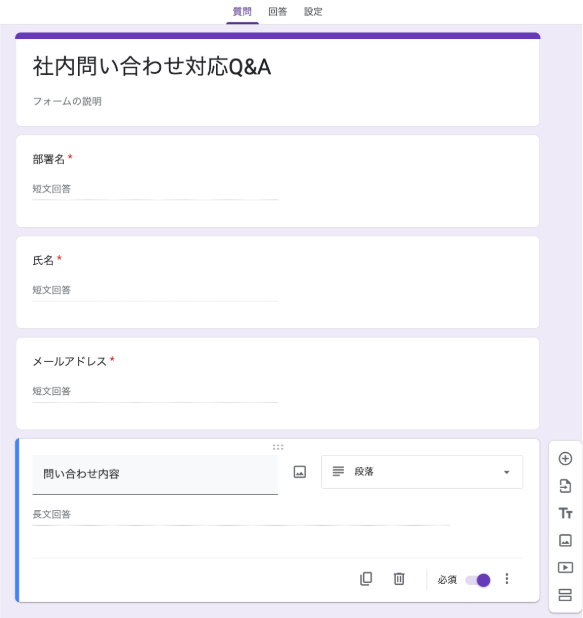Click the 長文回答 placeholder text
583x618 pixels.
point(52,514)
